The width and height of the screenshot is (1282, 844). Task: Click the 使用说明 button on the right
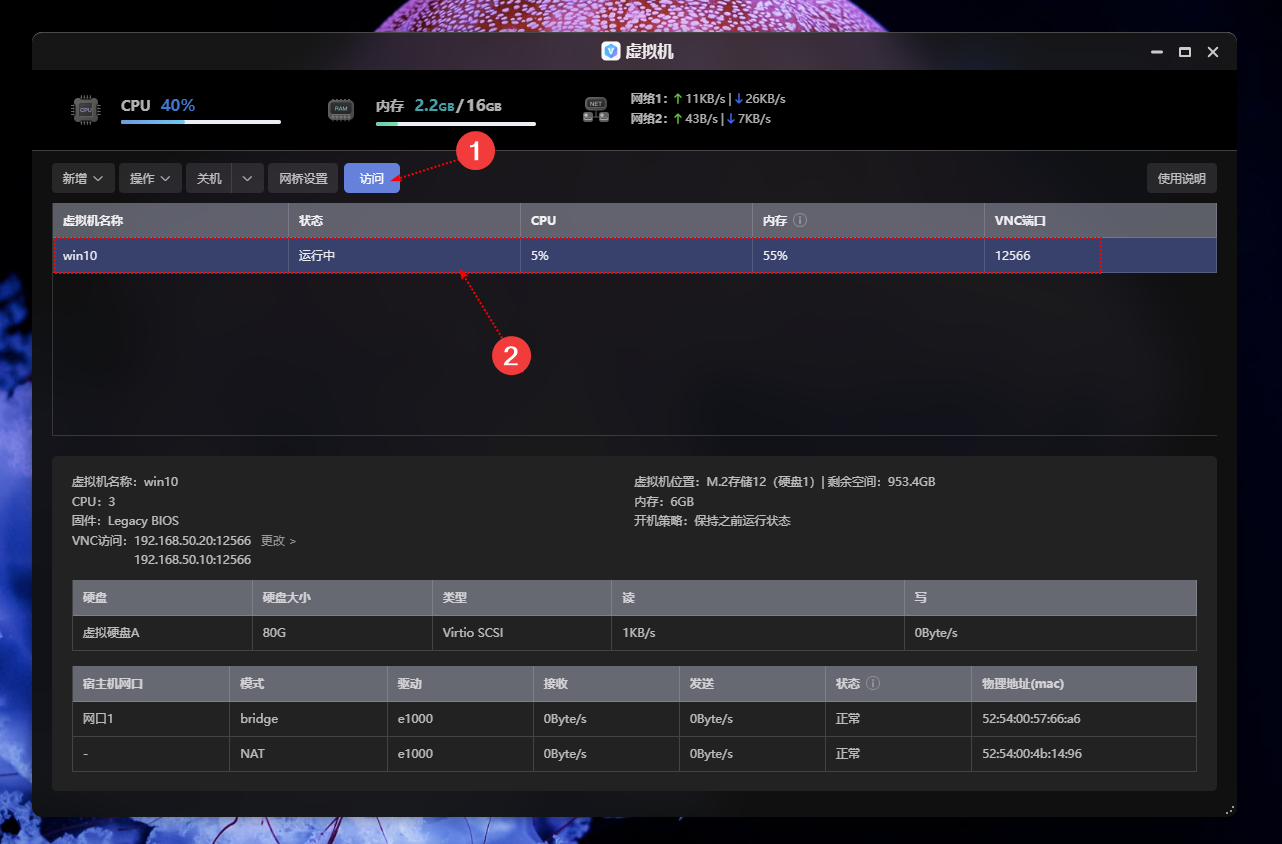(1181, 178)
